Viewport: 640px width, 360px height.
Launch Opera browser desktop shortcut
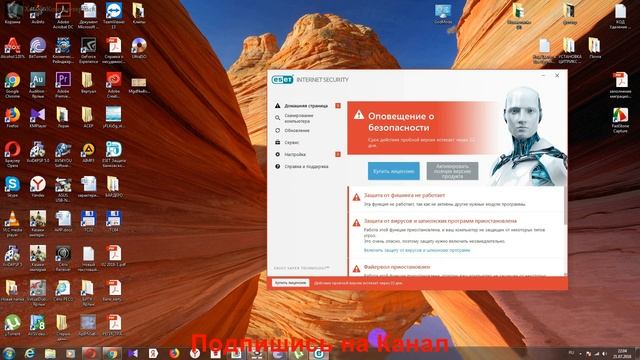point(12,154)
